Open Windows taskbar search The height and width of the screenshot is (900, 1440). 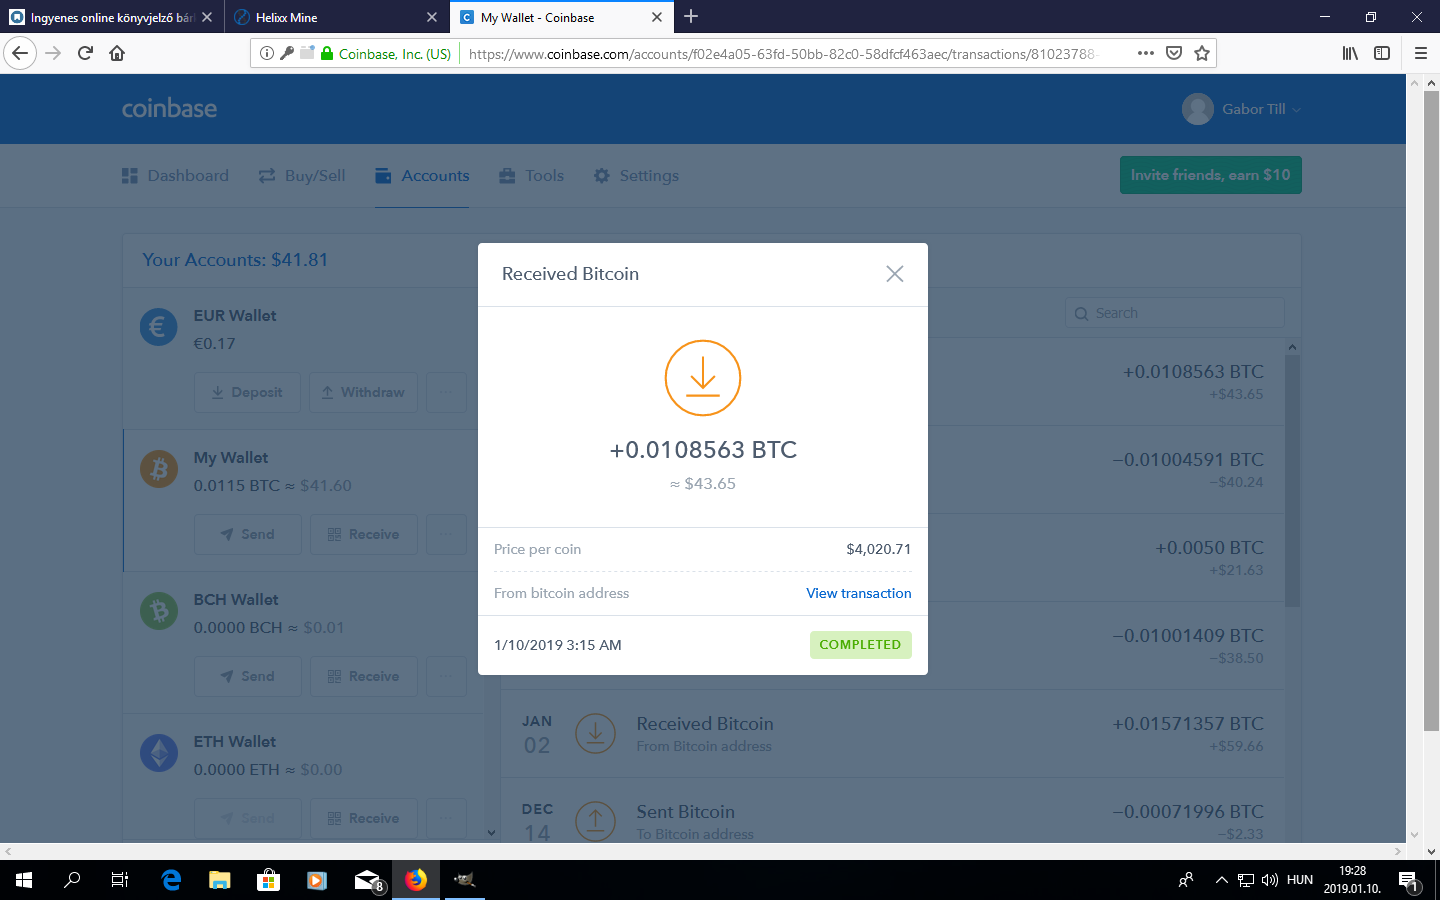pyautogui.click(x=72, y=880)
